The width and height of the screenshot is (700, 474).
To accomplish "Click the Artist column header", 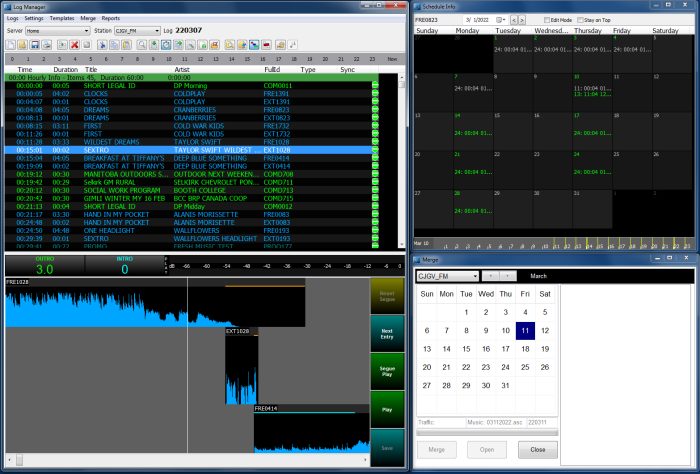I will pos(182,70).
